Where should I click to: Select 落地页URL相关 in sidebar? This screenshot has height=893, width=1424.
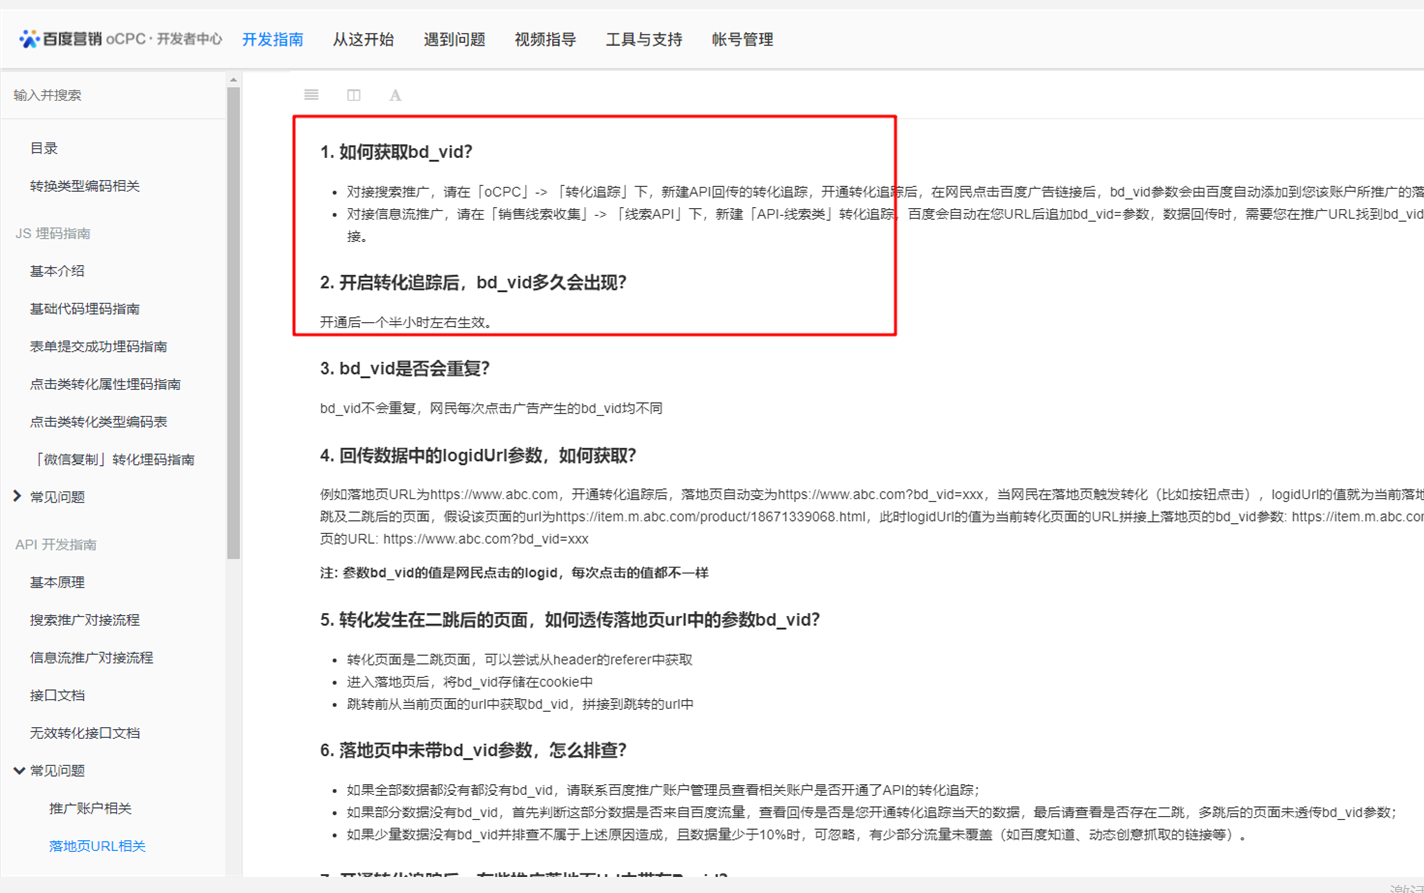(97, 846)
